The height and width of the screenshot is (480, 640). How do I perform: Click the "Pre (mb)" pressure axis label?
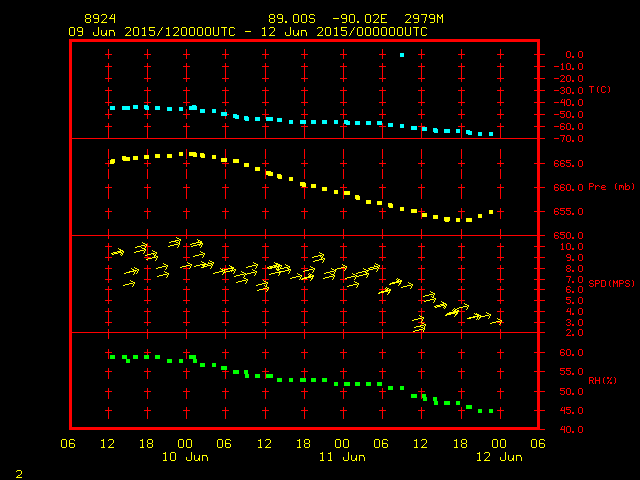[x=611, y=187]
